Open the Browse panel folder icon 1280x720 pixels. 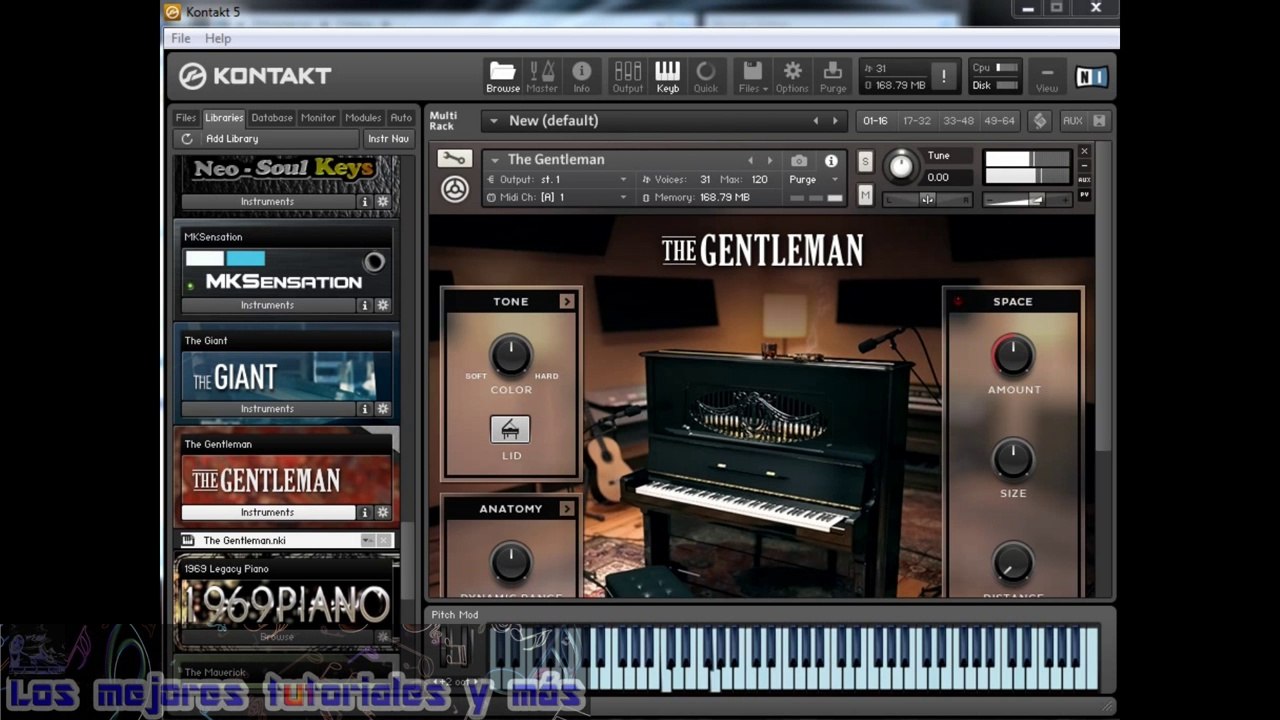(x=502, y=76)
